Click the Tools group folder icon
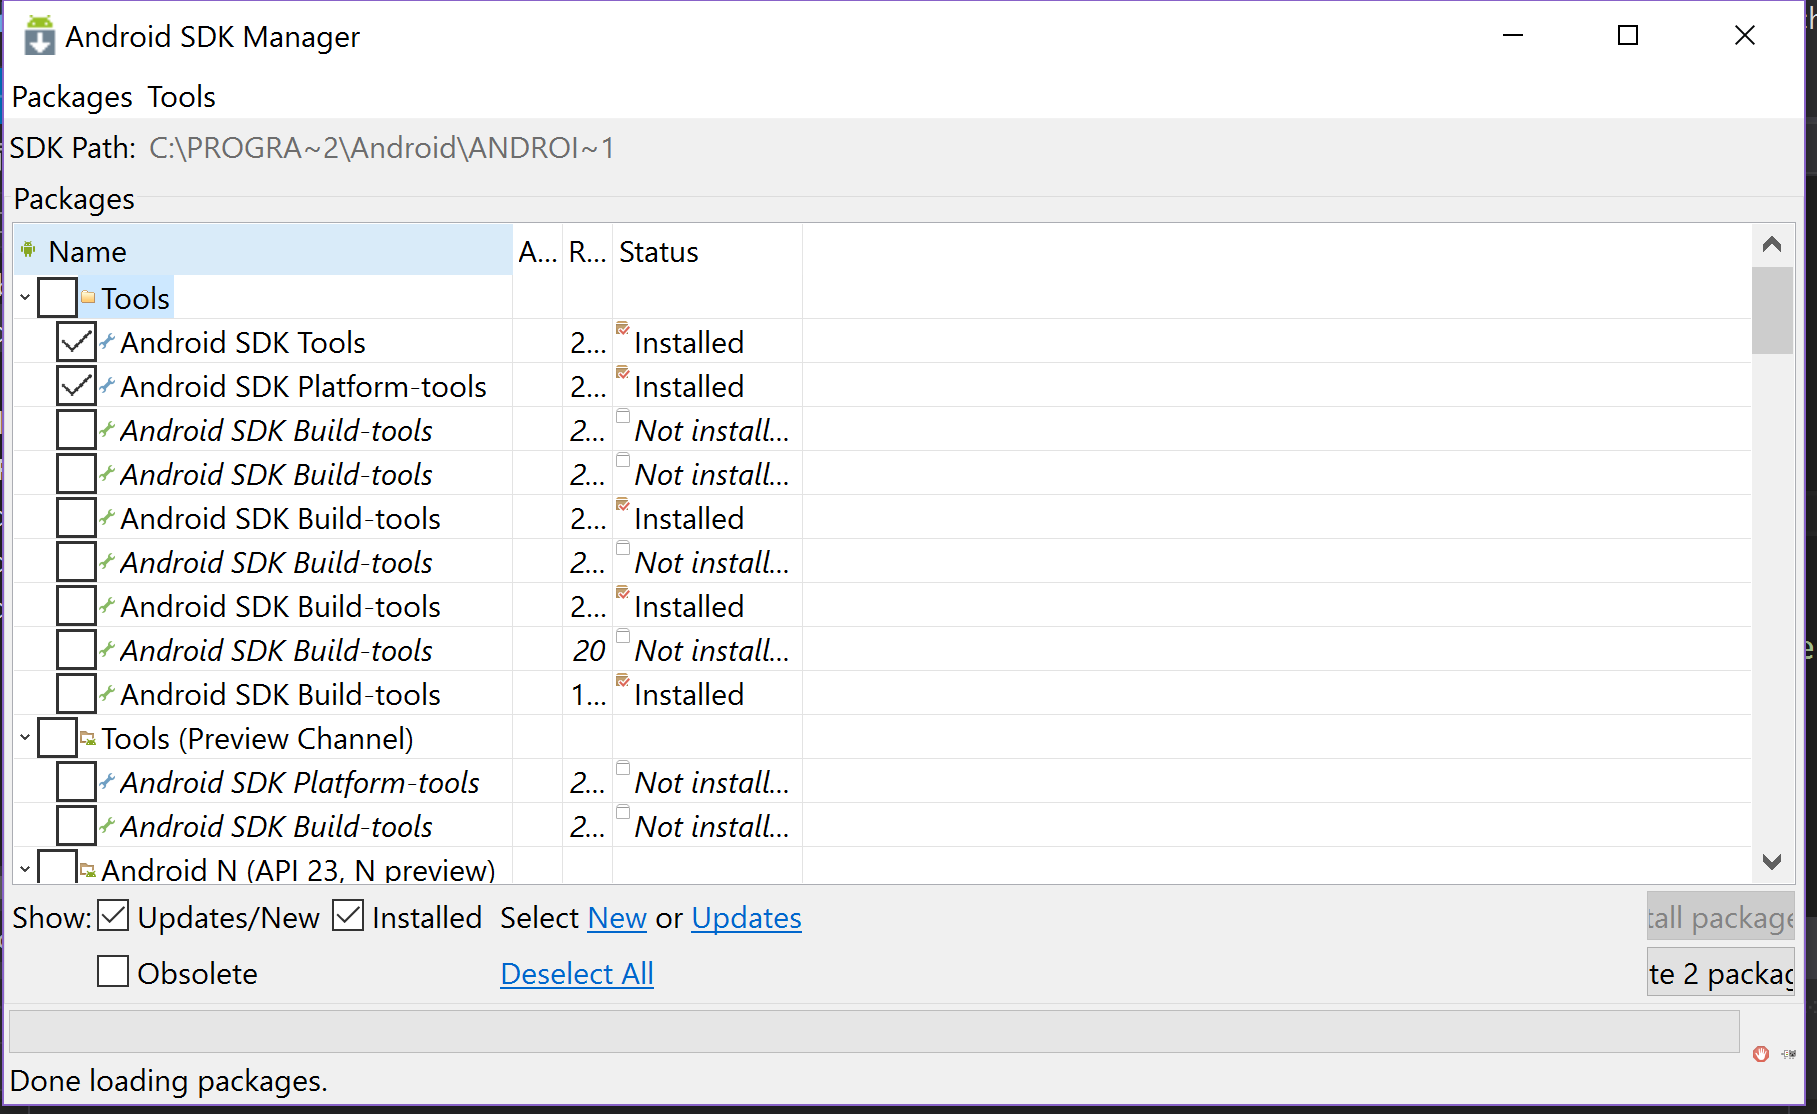Viewport: 1817px width, 1114px height. click(88, 298)
